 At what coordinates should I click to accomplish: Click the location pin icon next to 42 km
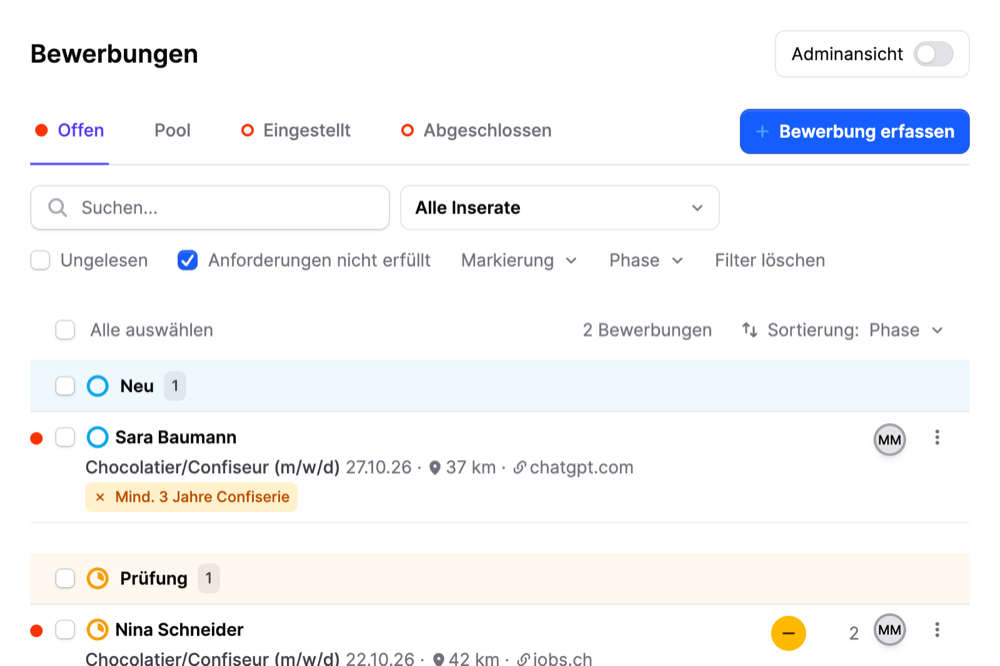[438, 660]
